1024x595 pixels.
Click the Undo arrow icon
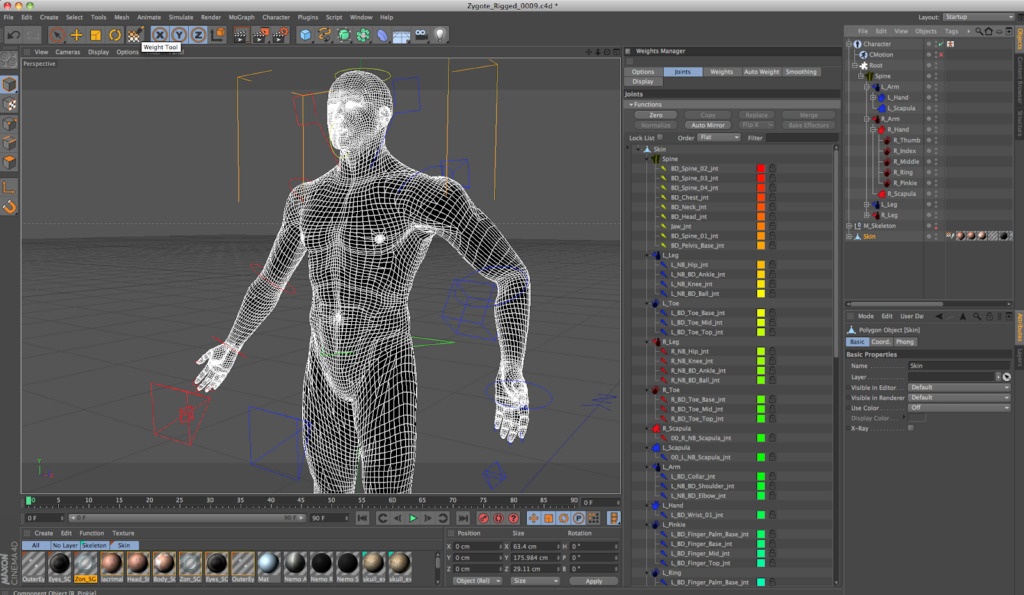[14, 35]
